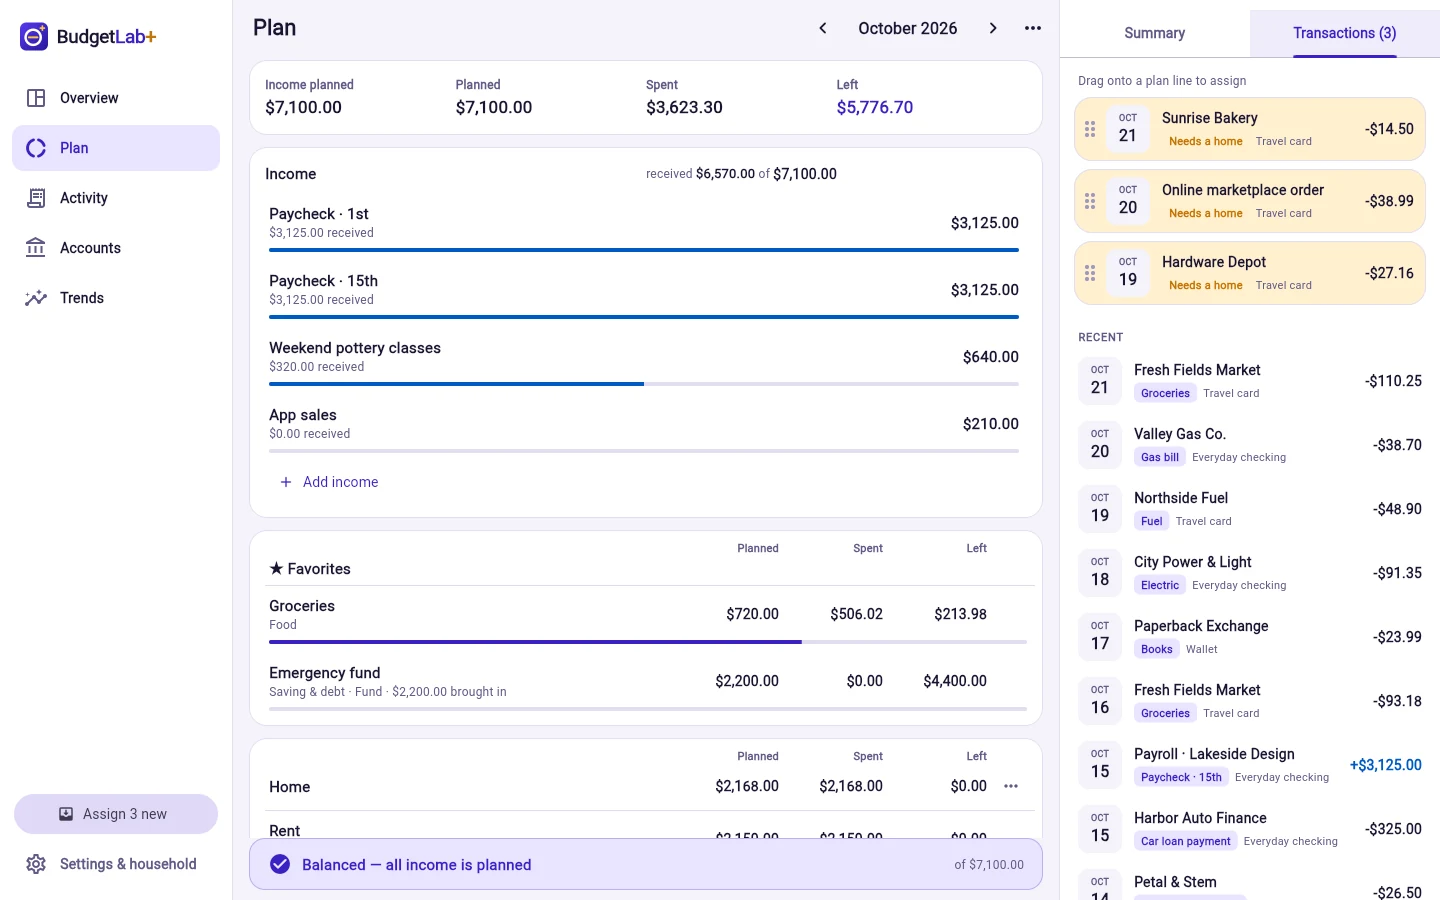
Task: Grab the drag handle for Sunrise Bakery
Action: pyautogui.click(x=1090, y=129)
